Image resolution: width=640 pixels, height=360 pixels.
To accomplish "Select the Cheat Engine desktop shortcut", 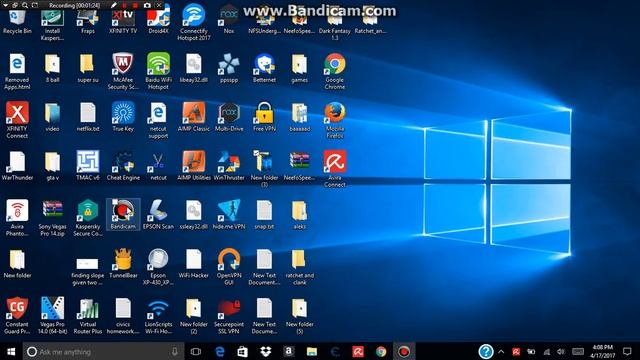I will coord(123,166).
